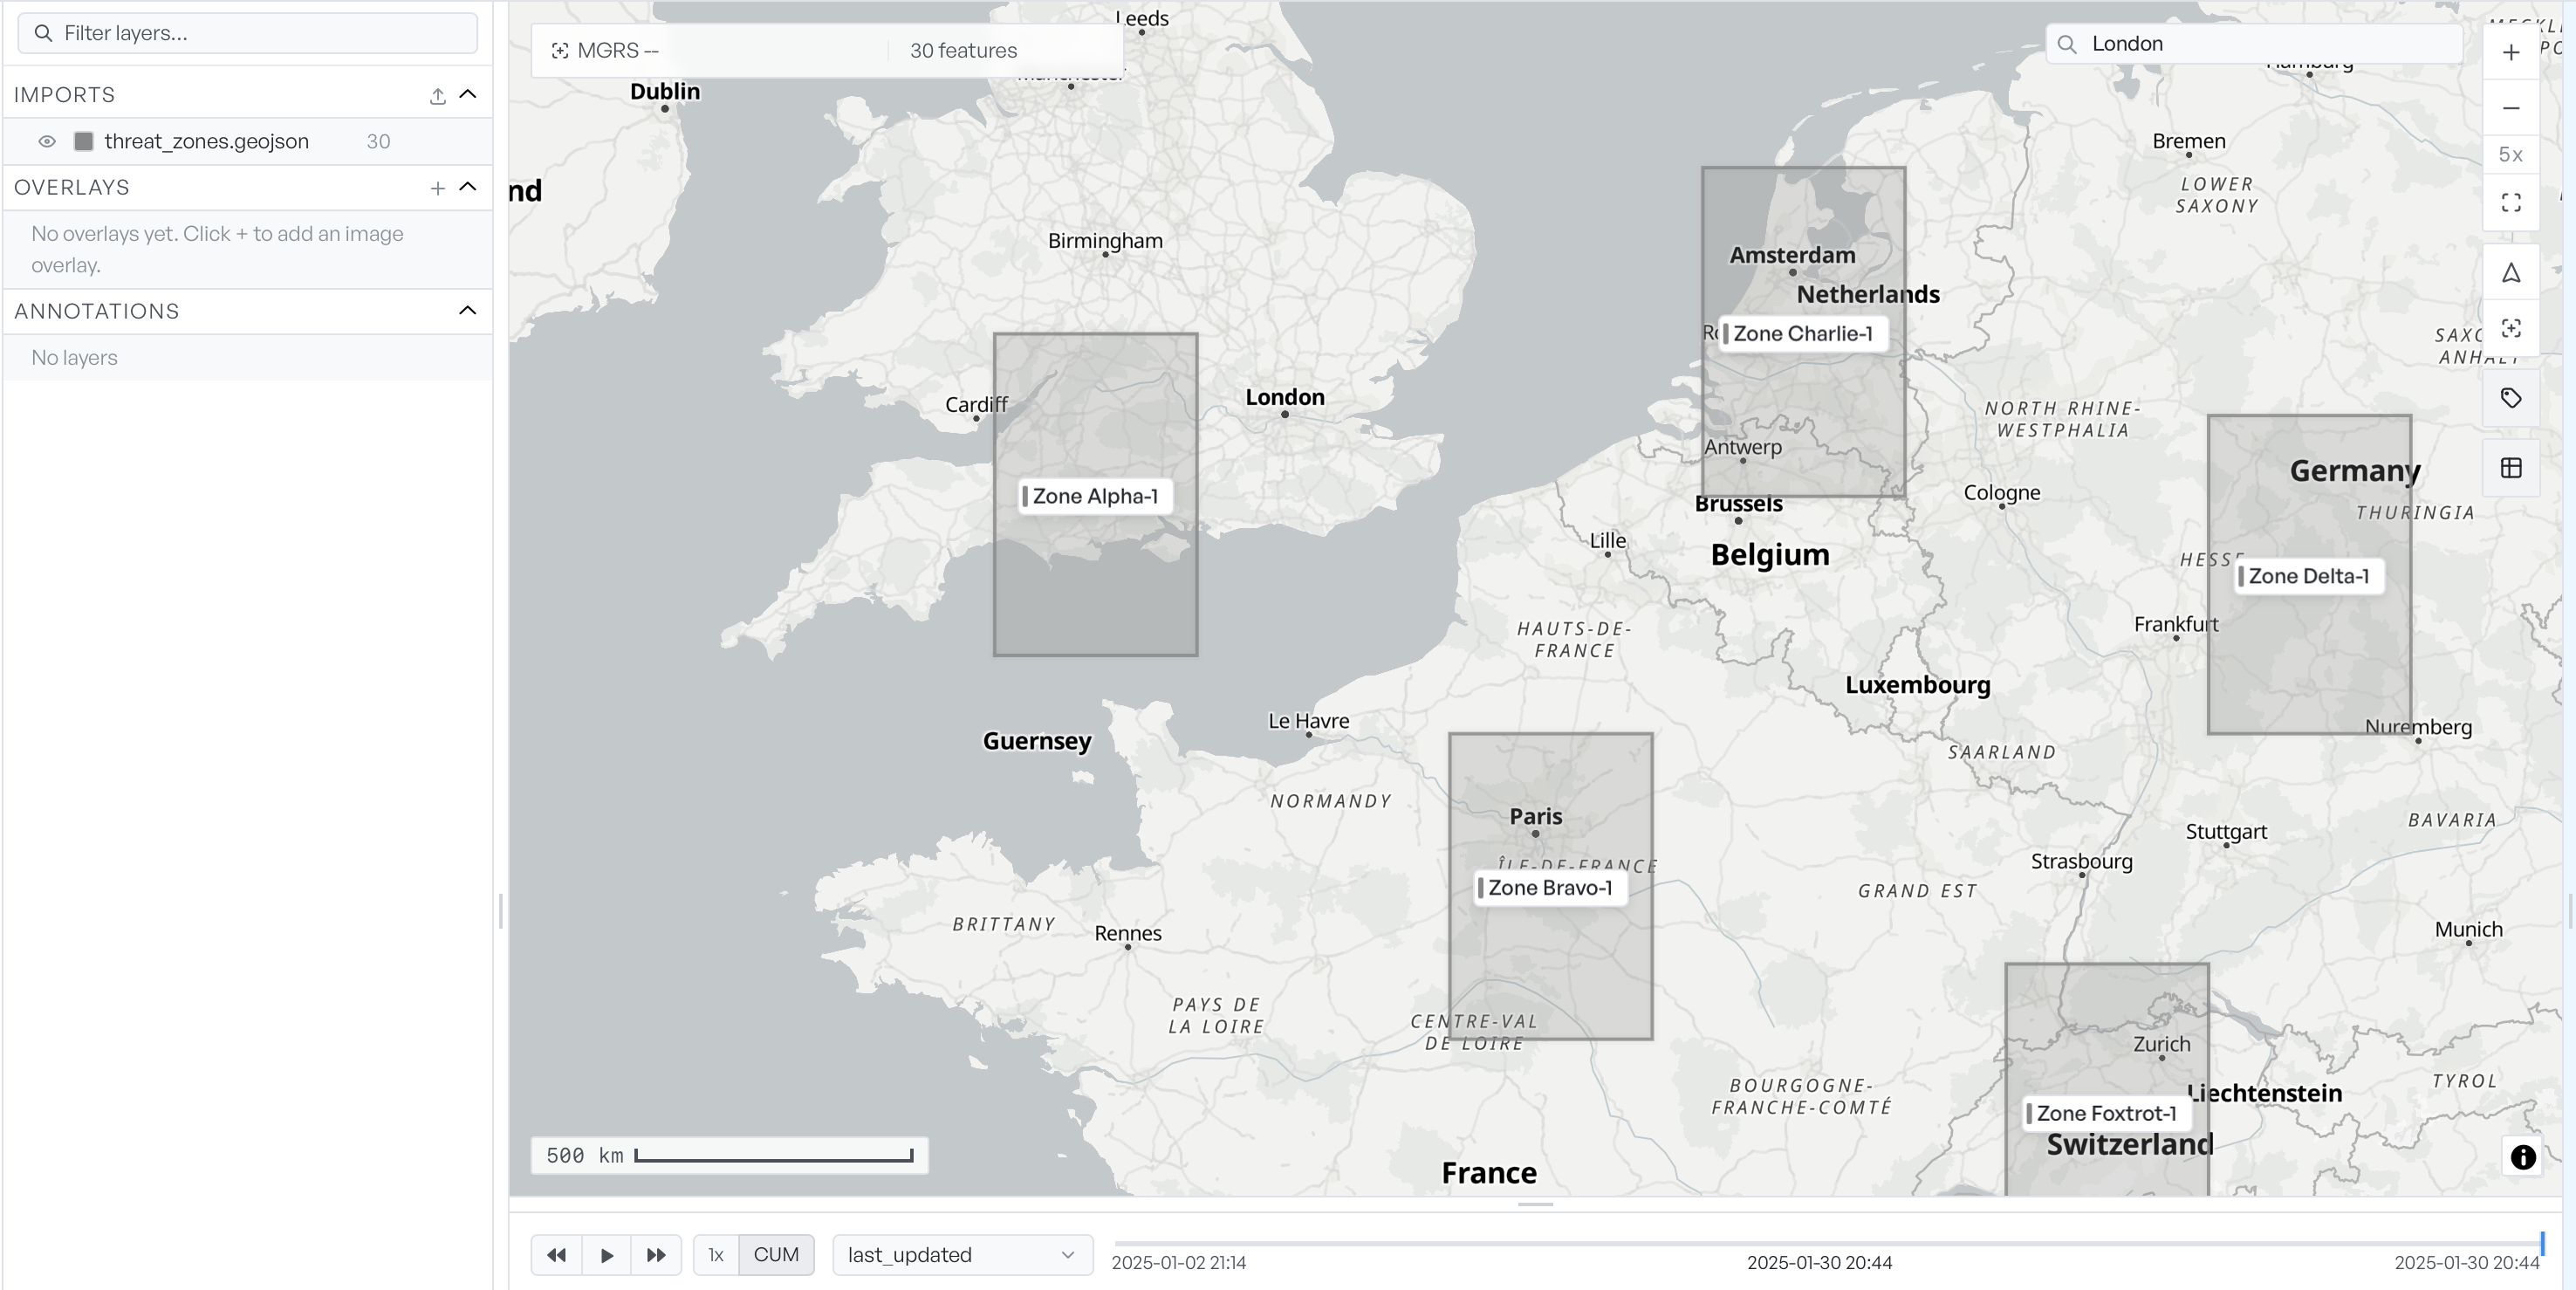Fast-forward the timeline playback
This screenshot has height=1290, width=2576.
click(x=656, y=1255)
